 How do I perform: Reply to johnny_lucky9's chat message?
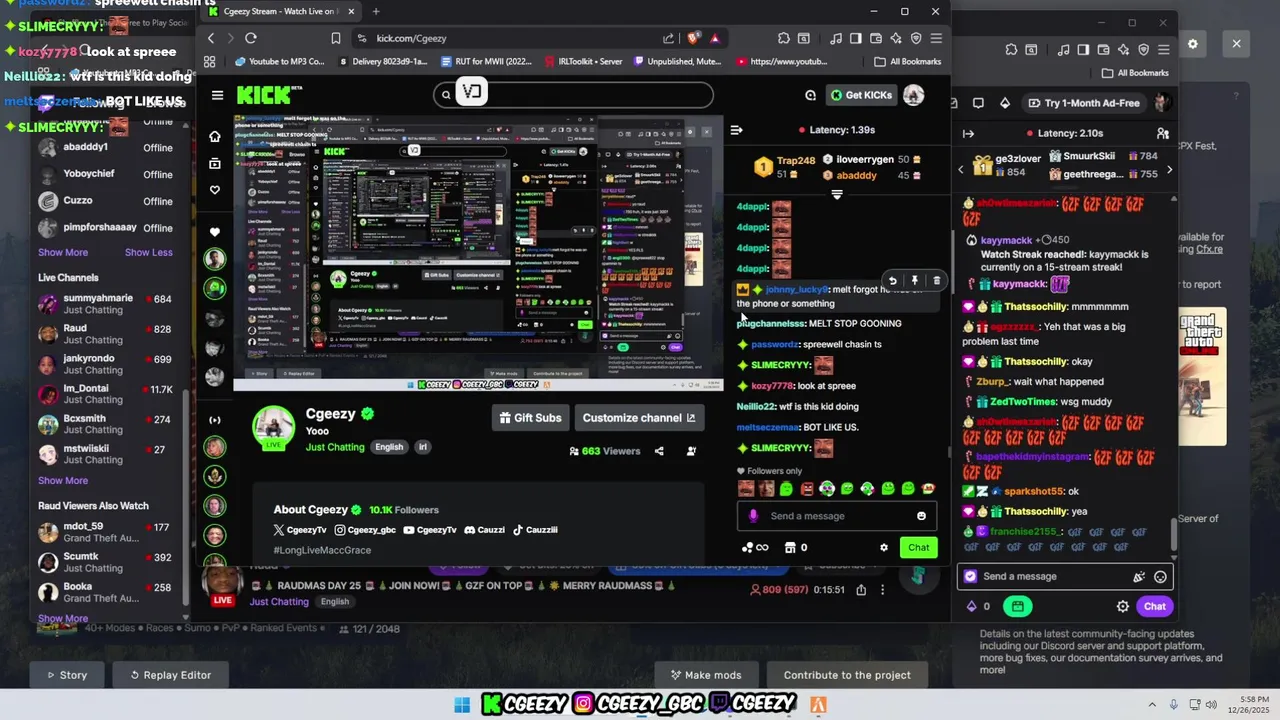pyautogui.click(x=892, y=281)
